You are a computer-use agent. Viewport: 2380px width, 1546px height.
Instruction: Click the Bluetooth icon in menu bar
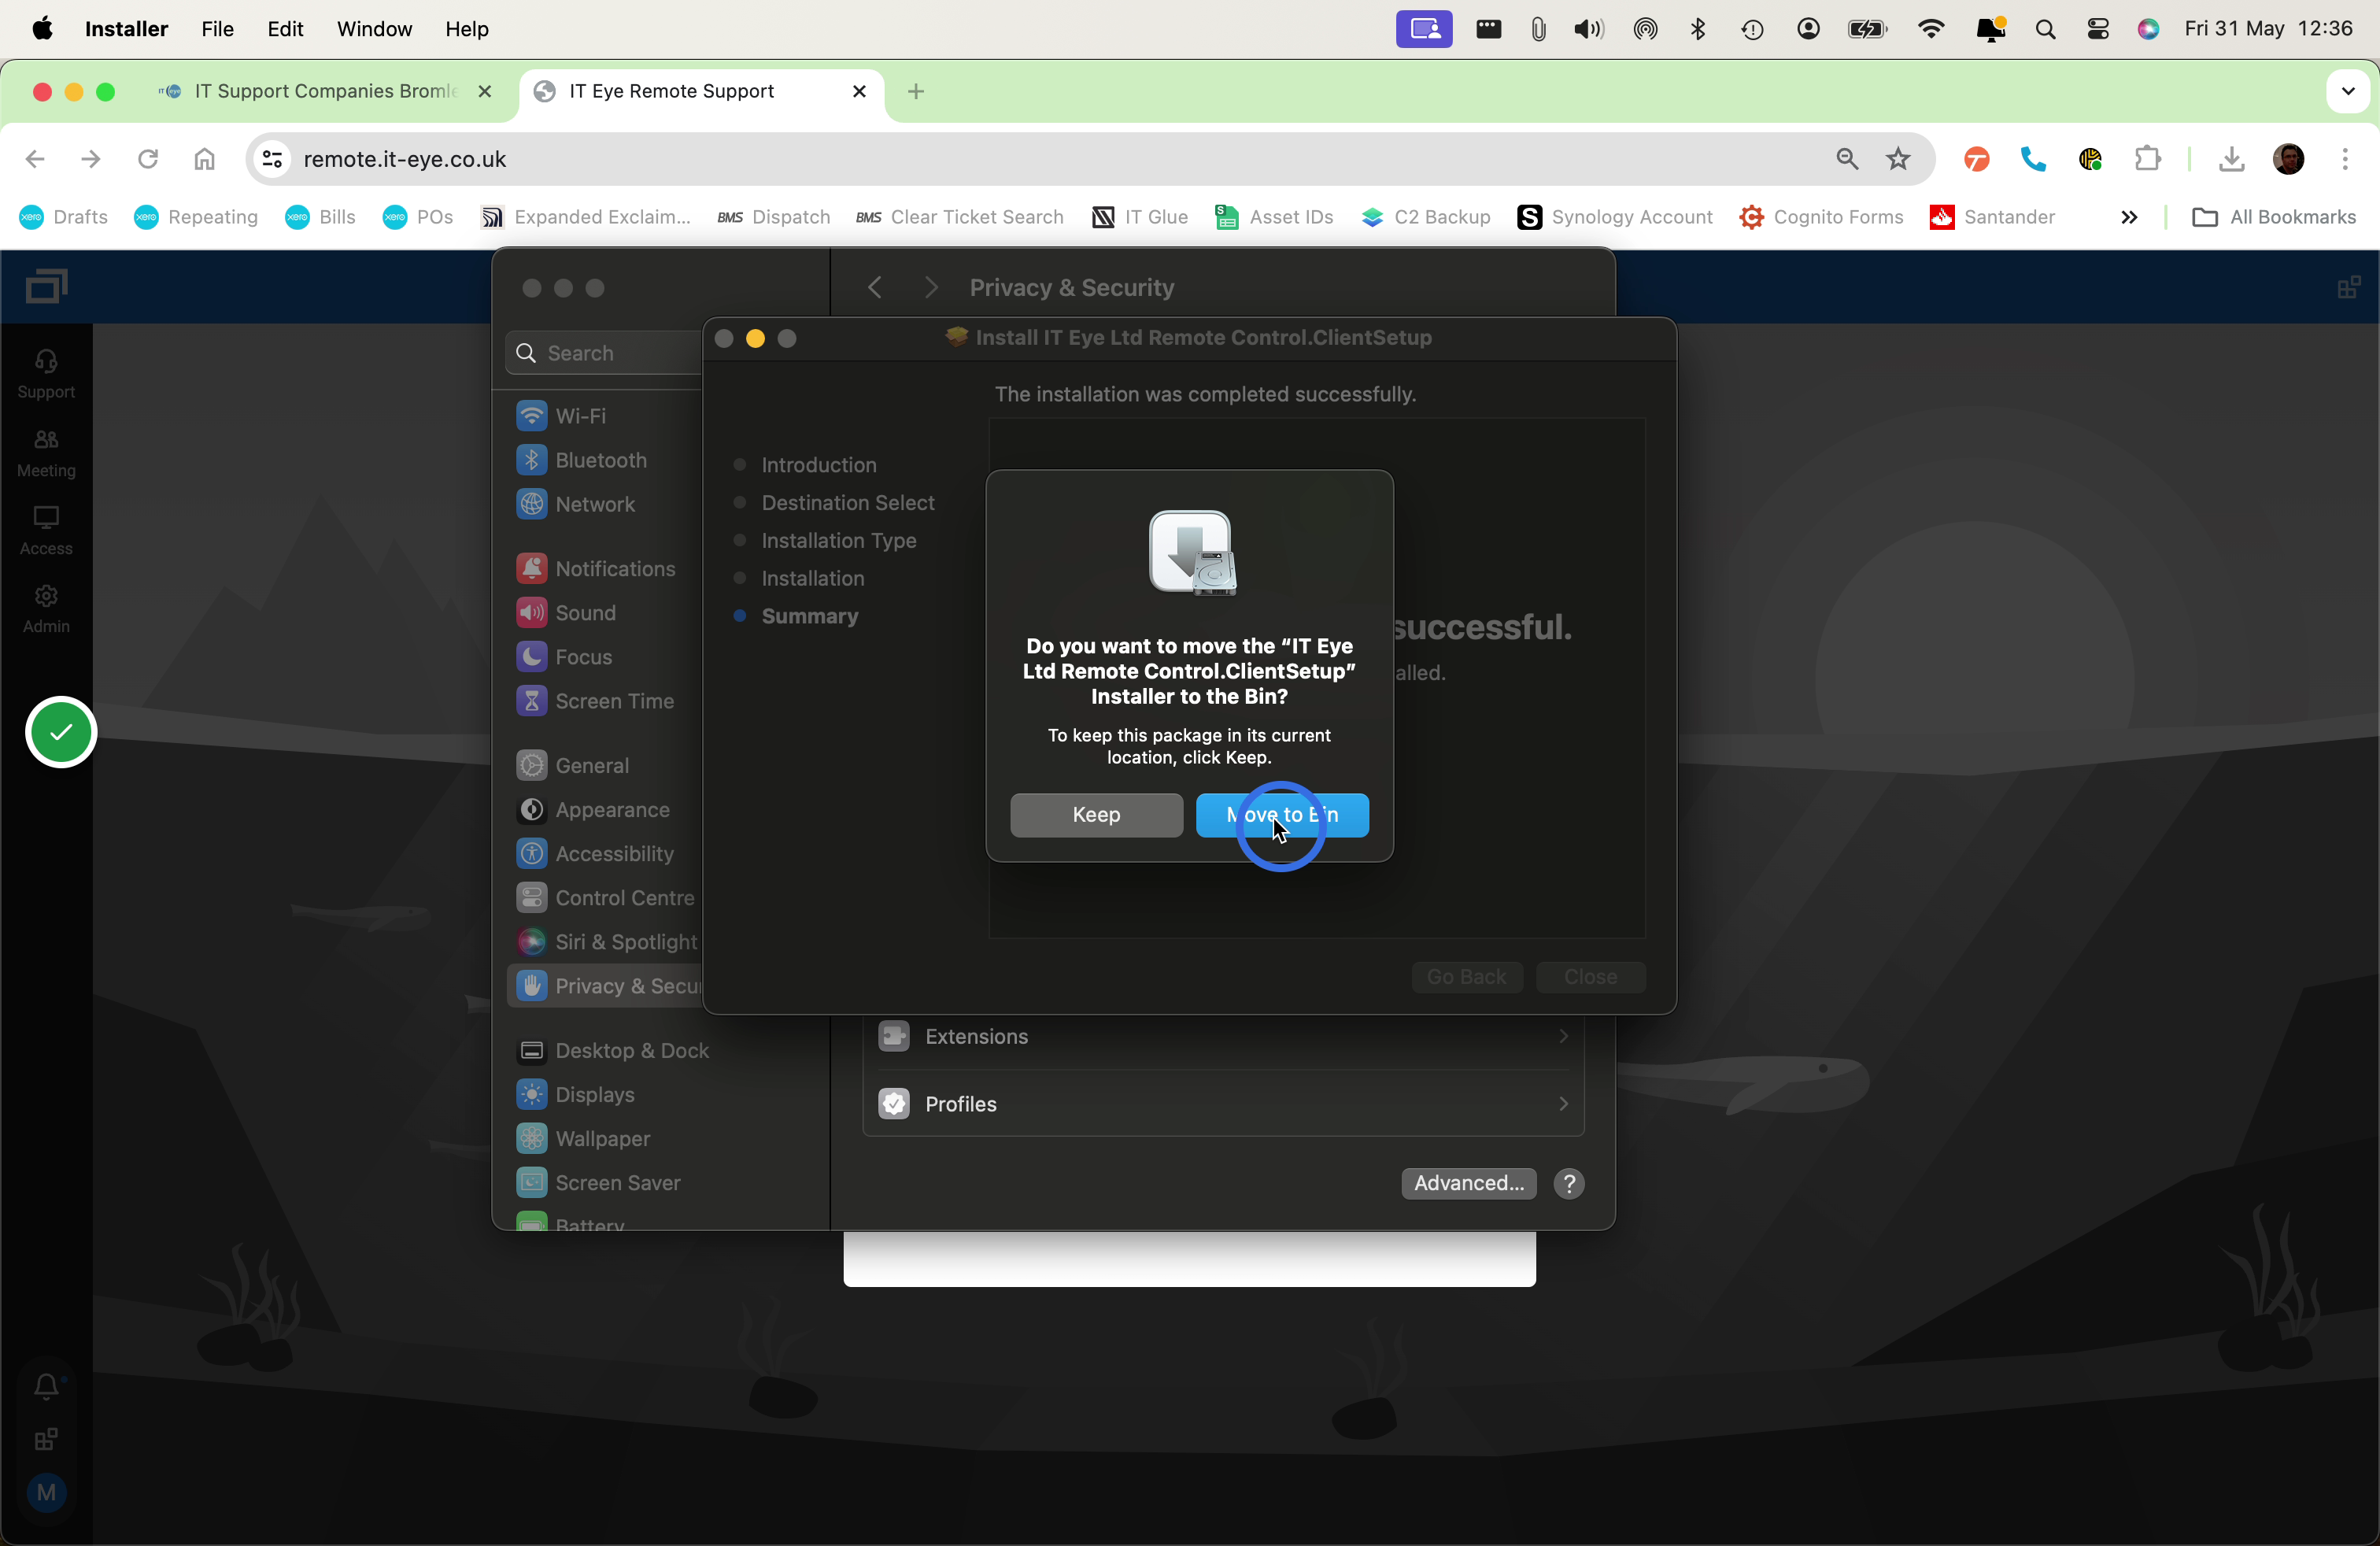[x=1698, y=29]
